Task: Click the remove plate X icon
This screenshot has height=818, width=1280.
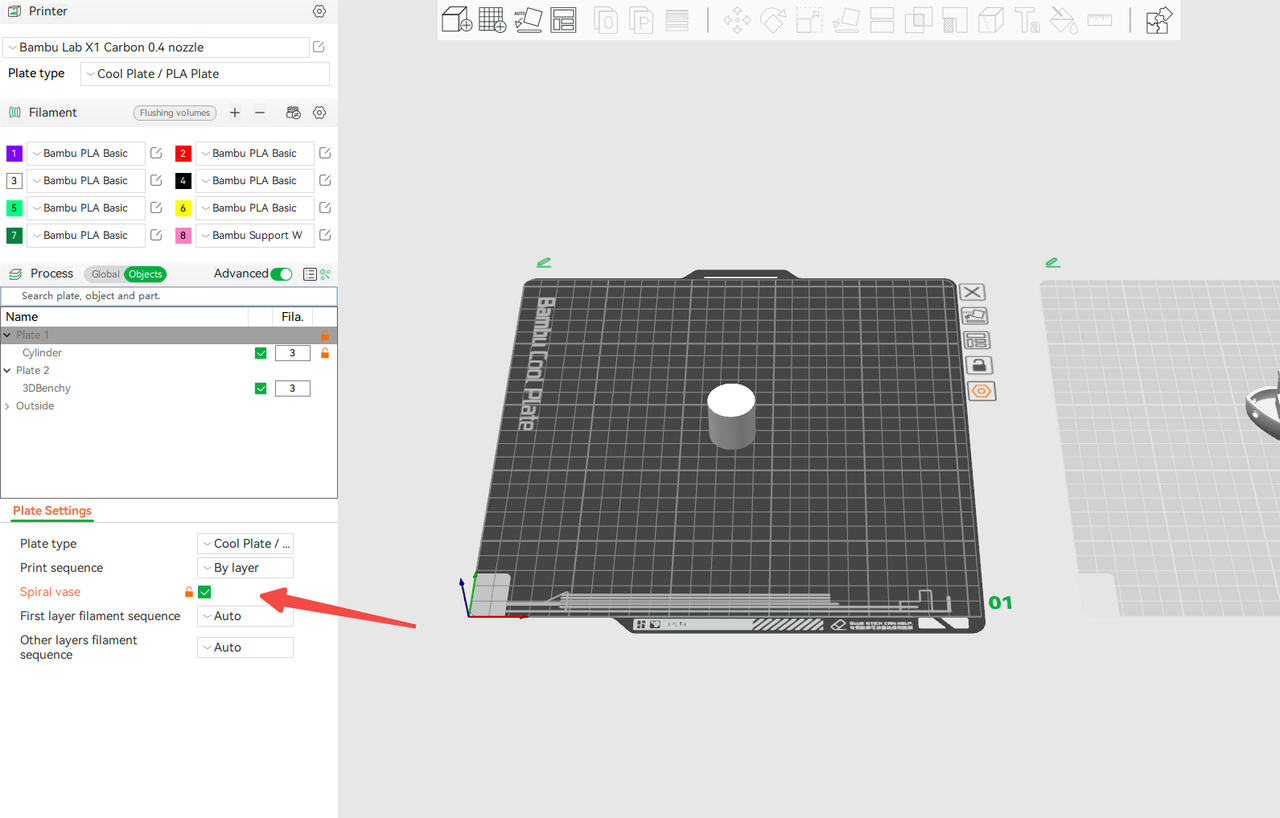Action: 972,292
